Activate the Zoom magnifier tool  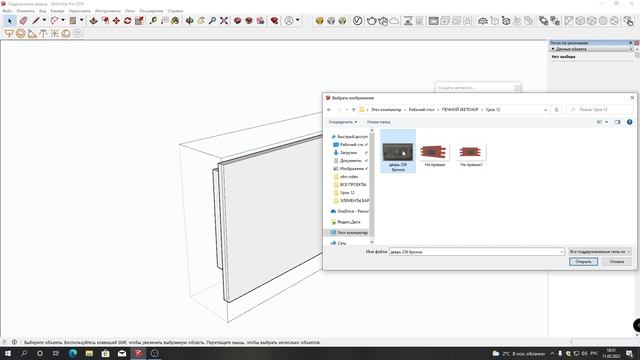(x=212, y=20)
